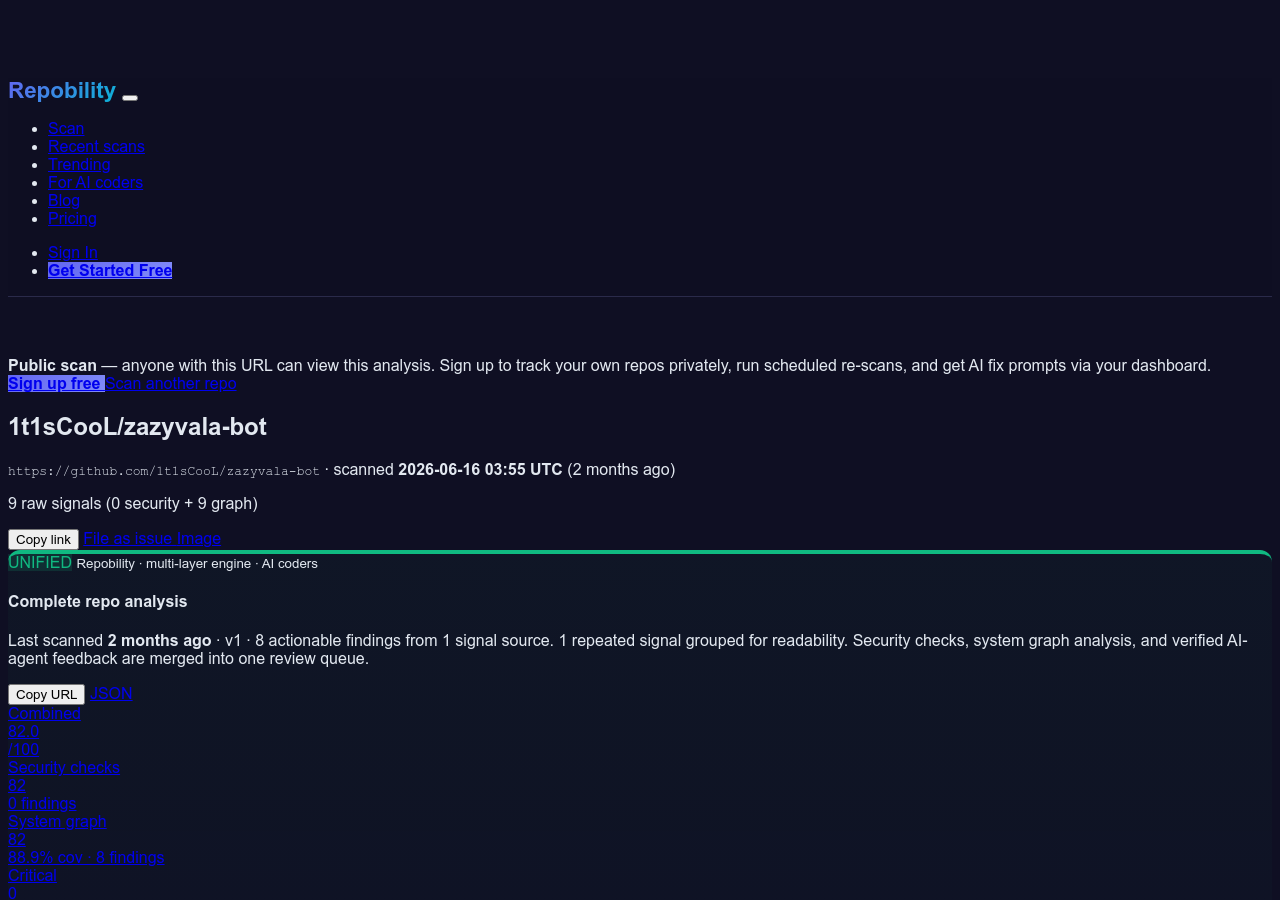This screenshot has width=1280, height=900.
Task: Click the Copy URL button
Action: click(46, 694)
